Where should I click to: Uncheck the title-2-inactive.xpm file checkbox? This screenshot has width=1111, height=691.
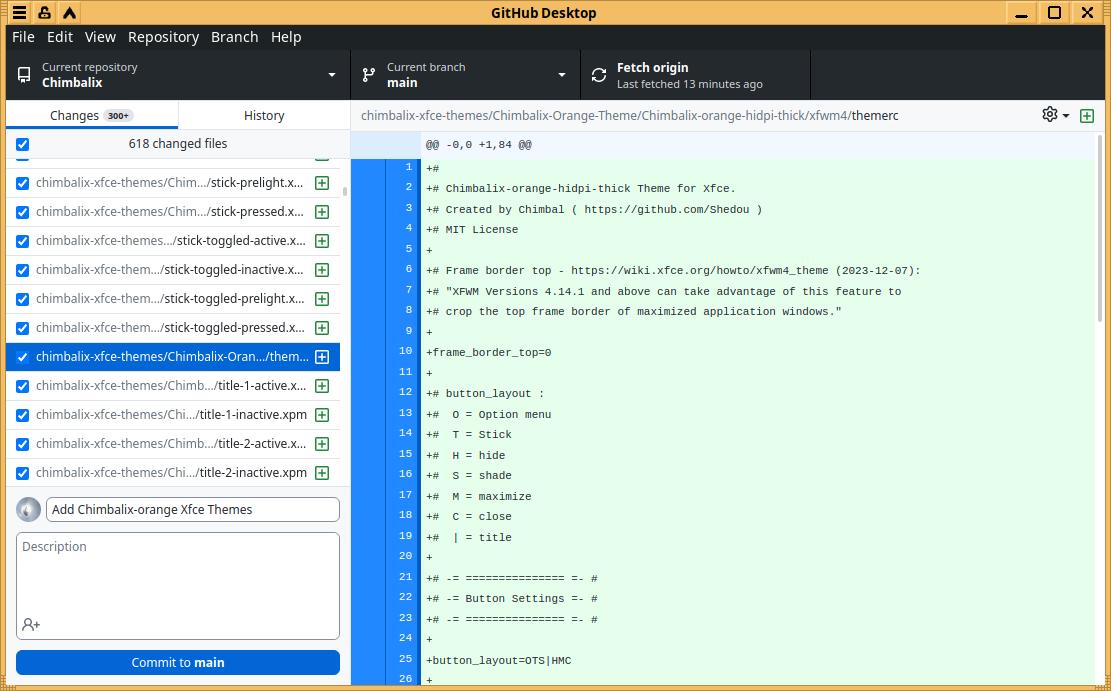(23, 473)
